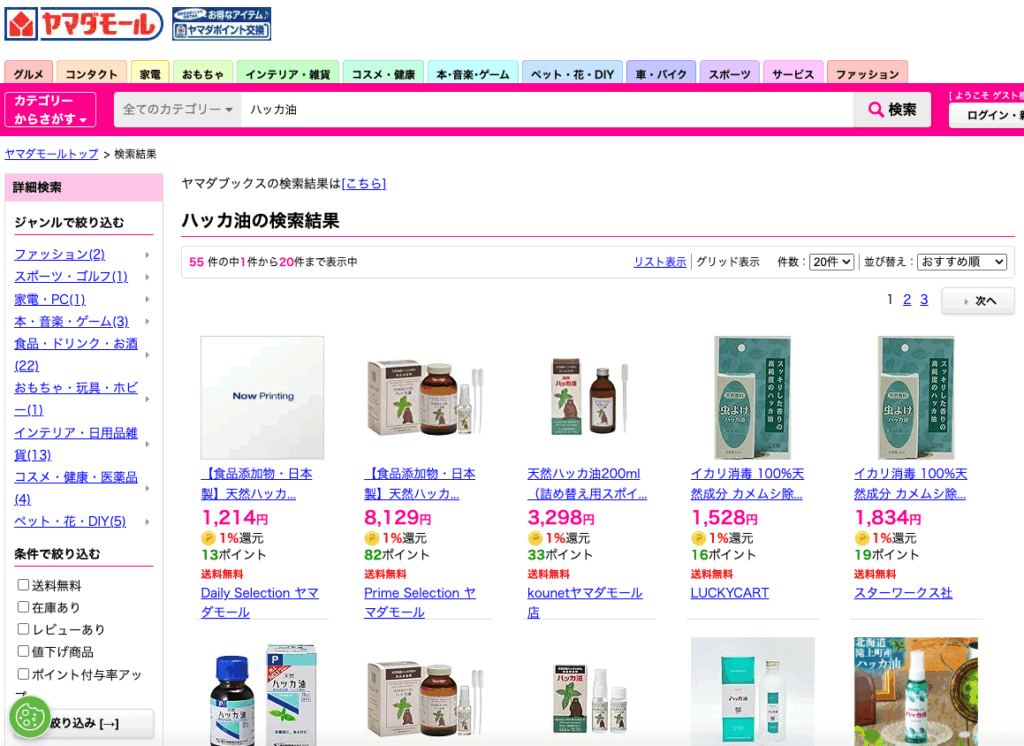Filter by コスメ・健康・医薬品(4) genre
Viewport: 1024px width, 746px height.
tap(76, 488)
